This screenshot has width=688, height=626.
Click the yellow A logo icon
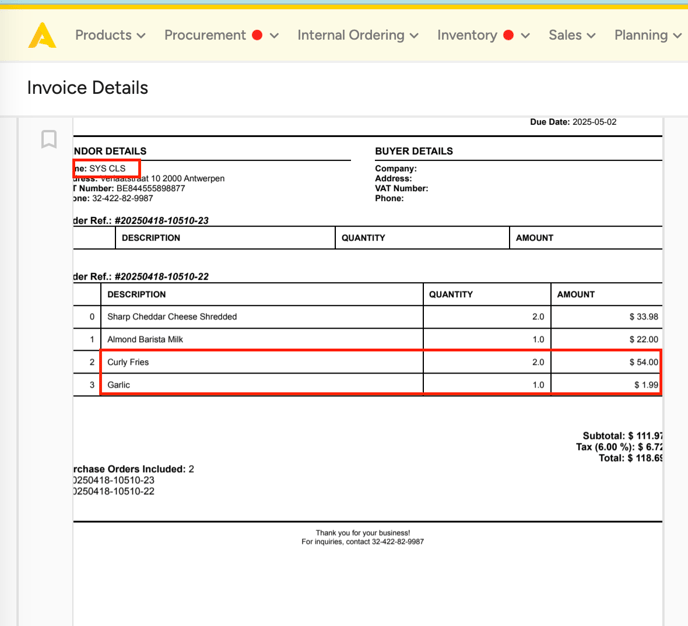pyautogui.click(x=42, y=36)
